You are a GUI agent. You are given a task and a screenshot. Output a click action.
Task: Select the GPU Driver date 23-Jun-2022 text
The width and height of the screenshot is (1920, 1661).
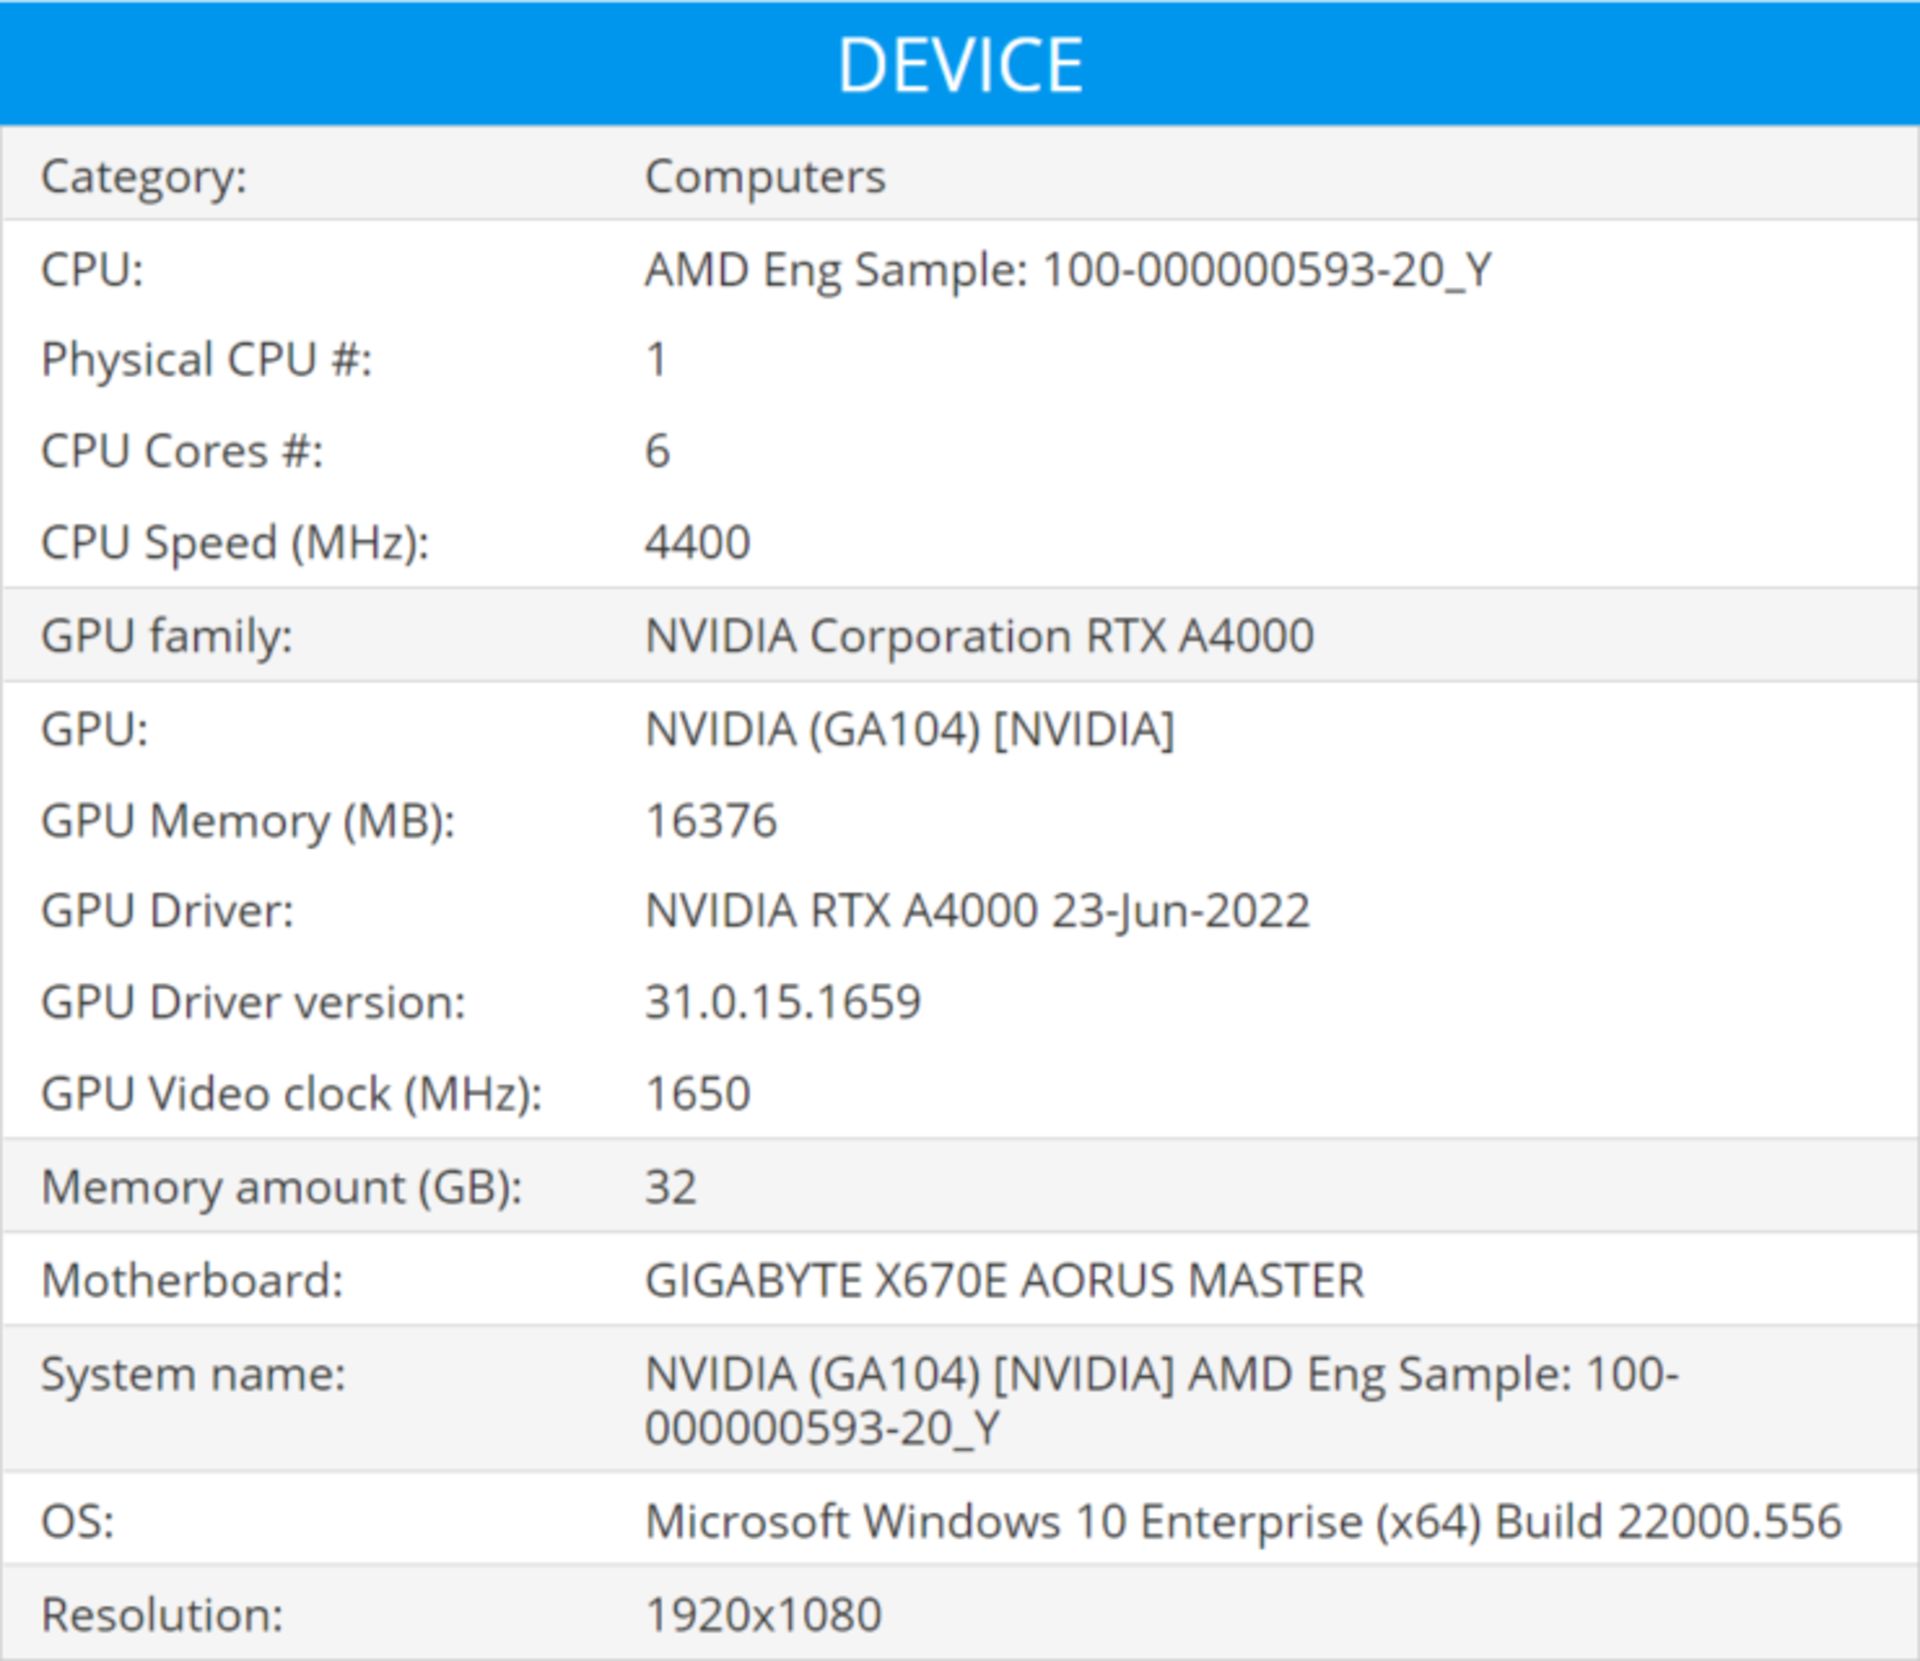[1180, 910]
